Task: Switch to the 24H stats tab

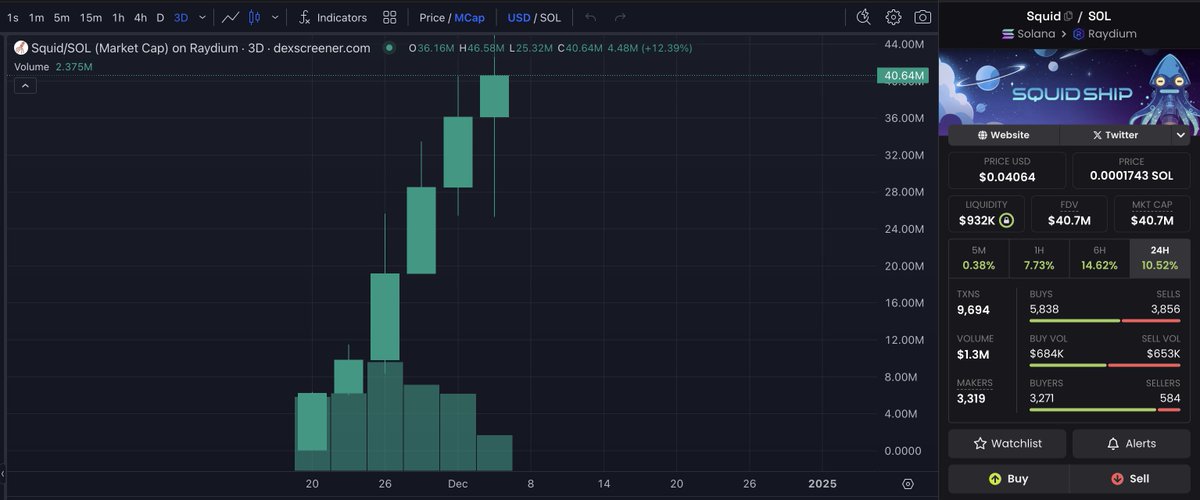Action: click(x=1160, y=258)
